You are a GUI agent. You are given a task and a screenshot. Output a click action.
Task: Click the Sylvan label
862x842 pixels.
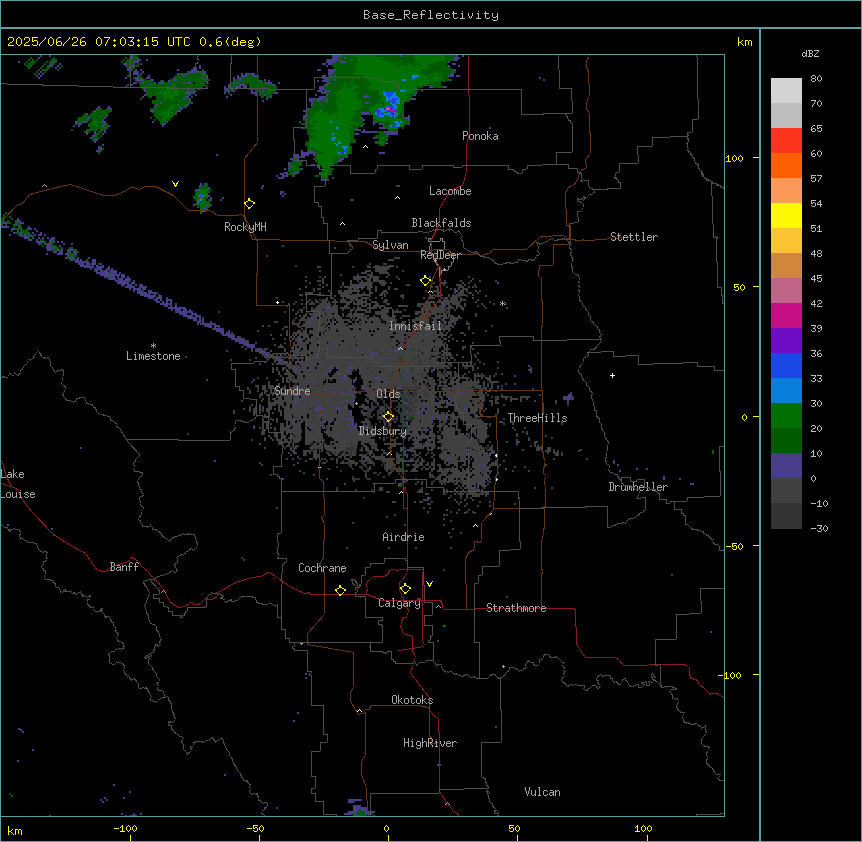(390, 245)
